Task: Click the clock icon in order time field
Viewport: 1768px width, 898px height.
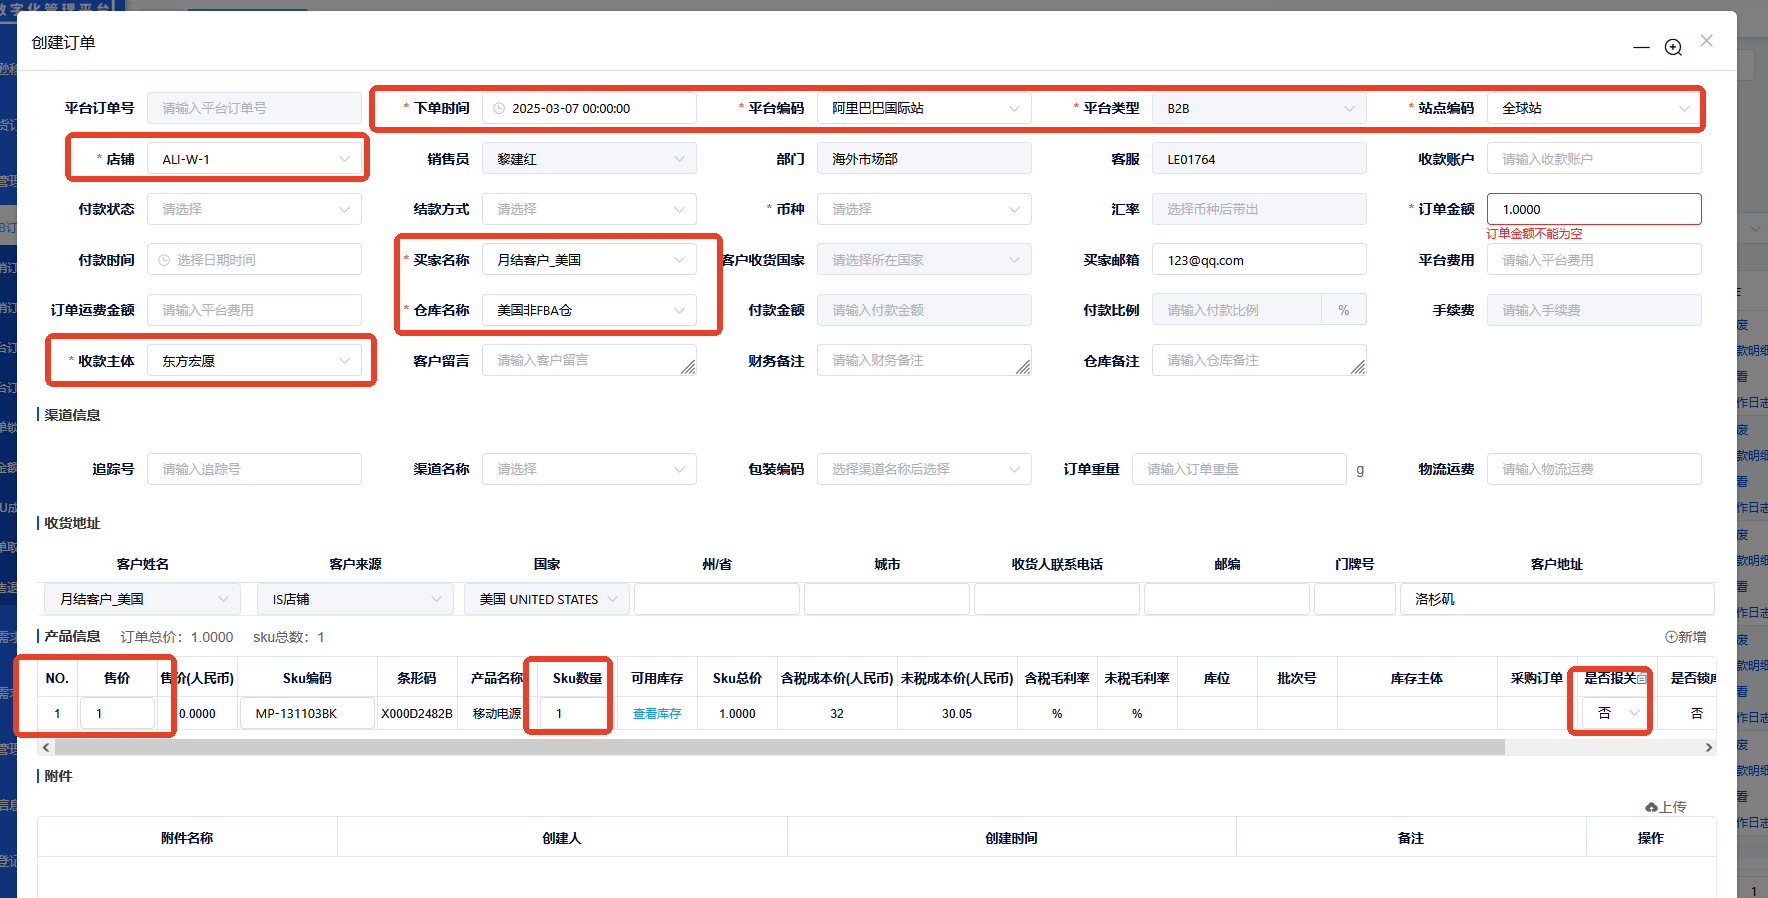Action: pyautogui.click(x=499, y=109)
